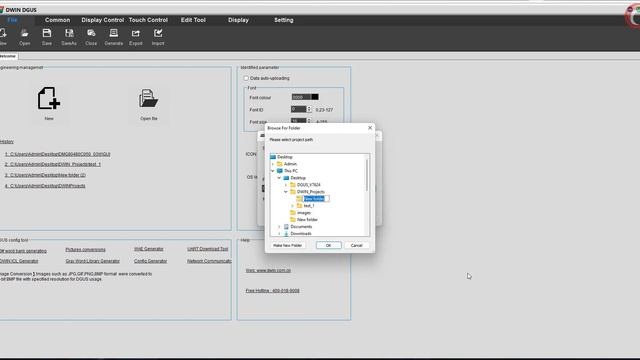Image resolution: width=640 pixels, height=360 pixels.
Task: Expand the test_1 folder node
Action: [x=293, y=206]
